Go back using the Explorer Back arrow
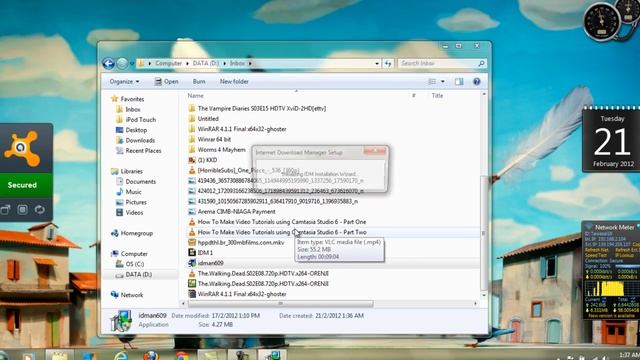This screenshot has width=640, height=360. coord(108,63)
